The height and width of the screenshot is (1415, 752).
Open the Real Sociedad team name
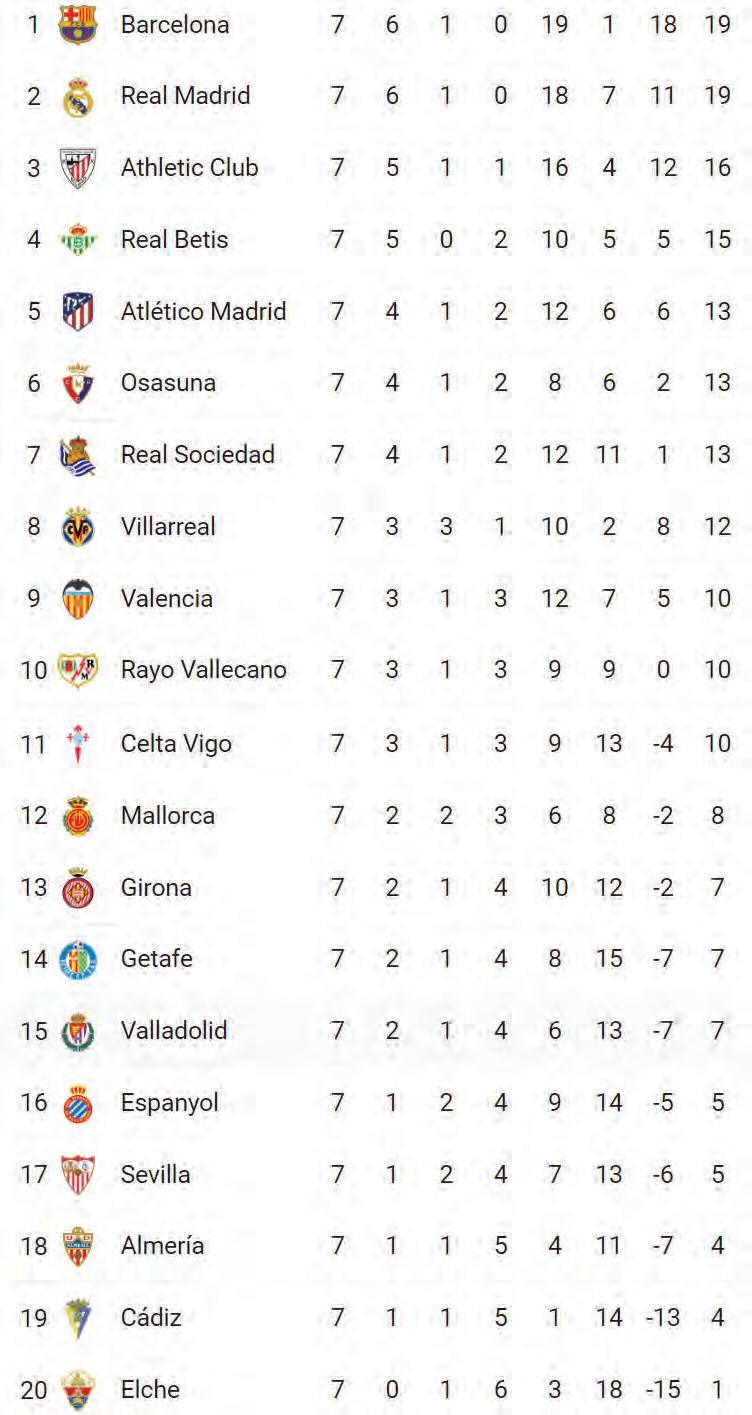click(x=197, y=455)
